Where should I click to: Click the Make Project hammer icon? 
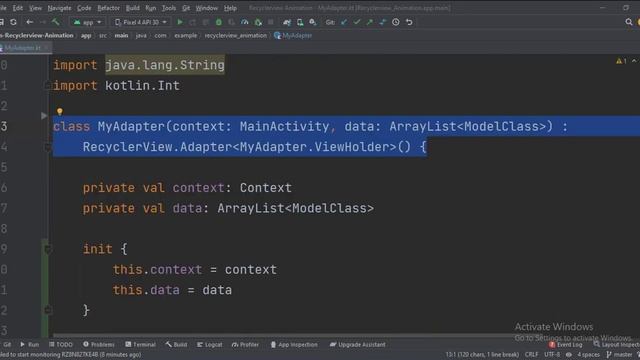(56, 22)
